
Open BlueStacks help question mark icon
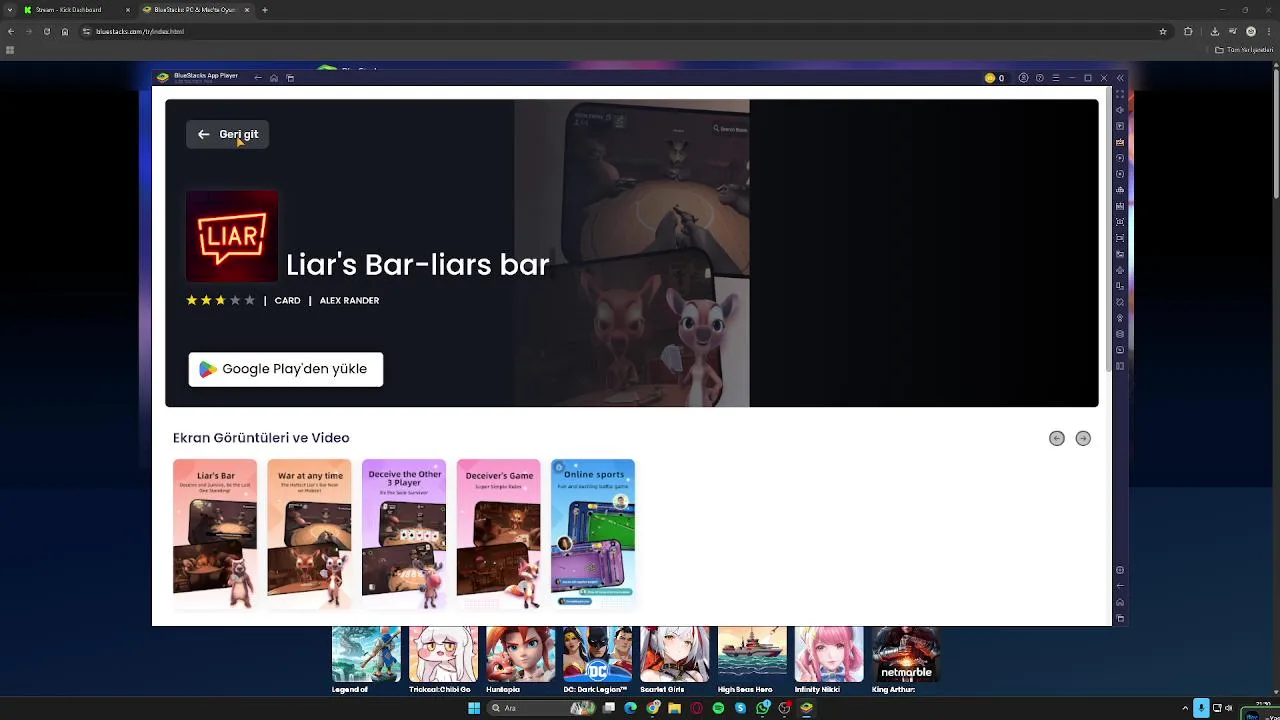[x=1040, y=78]
